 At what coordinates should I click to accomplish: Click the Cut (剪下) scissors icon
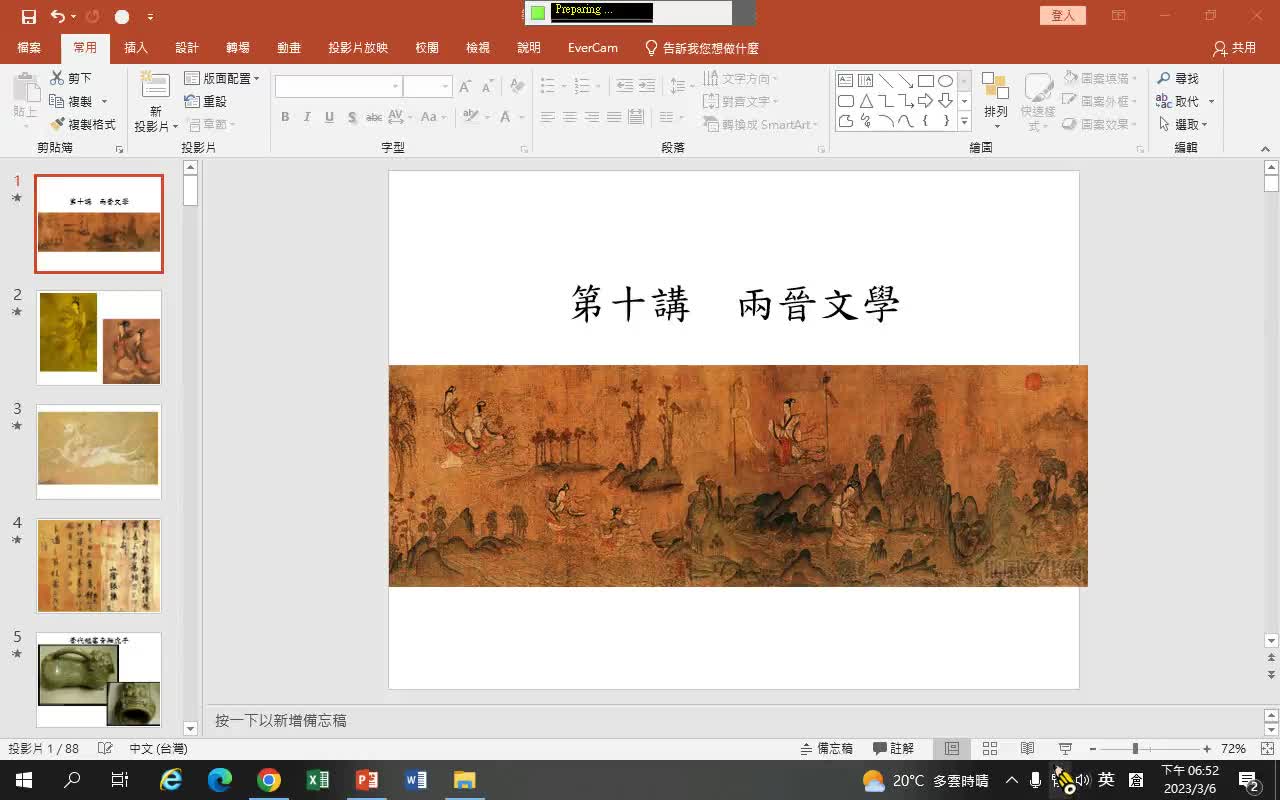pos(57,78)
